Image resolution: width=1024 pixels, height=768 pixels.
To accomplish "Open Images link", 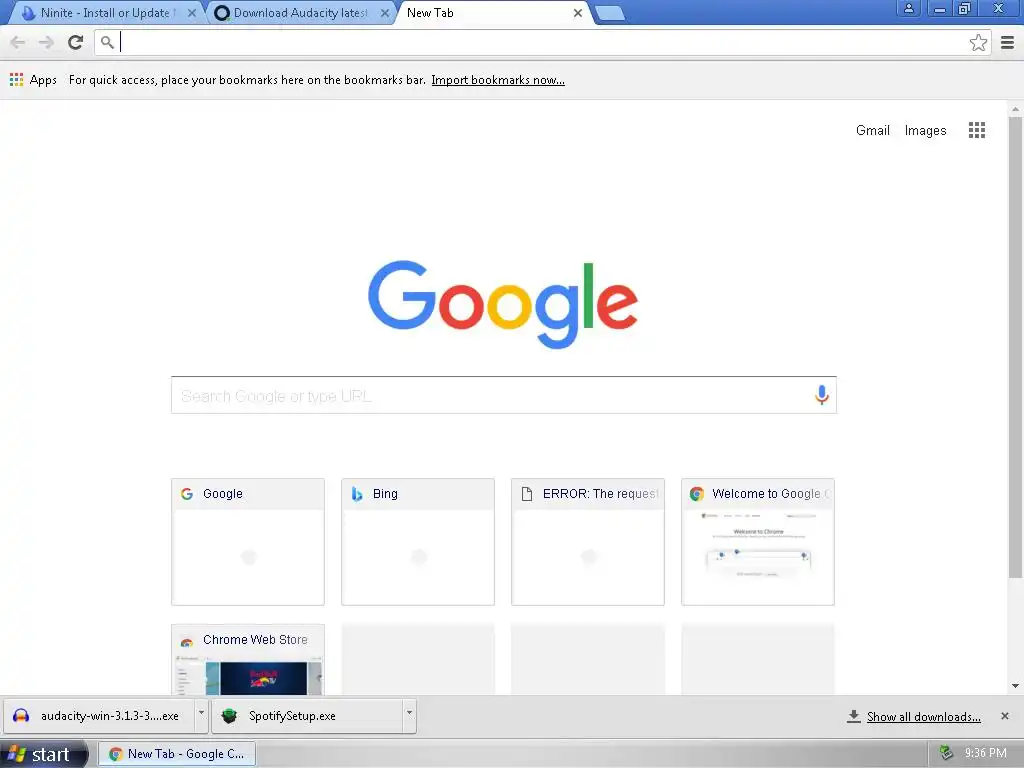I will pyautogui.click(x=925, y=130).
